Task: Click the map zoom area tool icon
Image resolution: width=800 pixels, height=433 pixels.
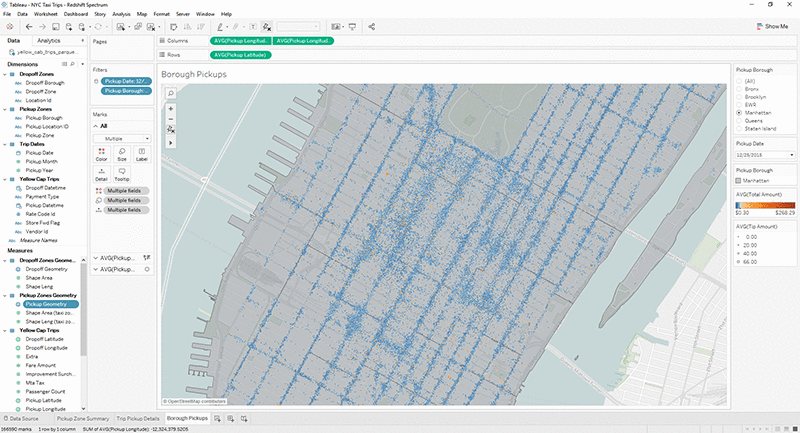Action: (171, 130)
